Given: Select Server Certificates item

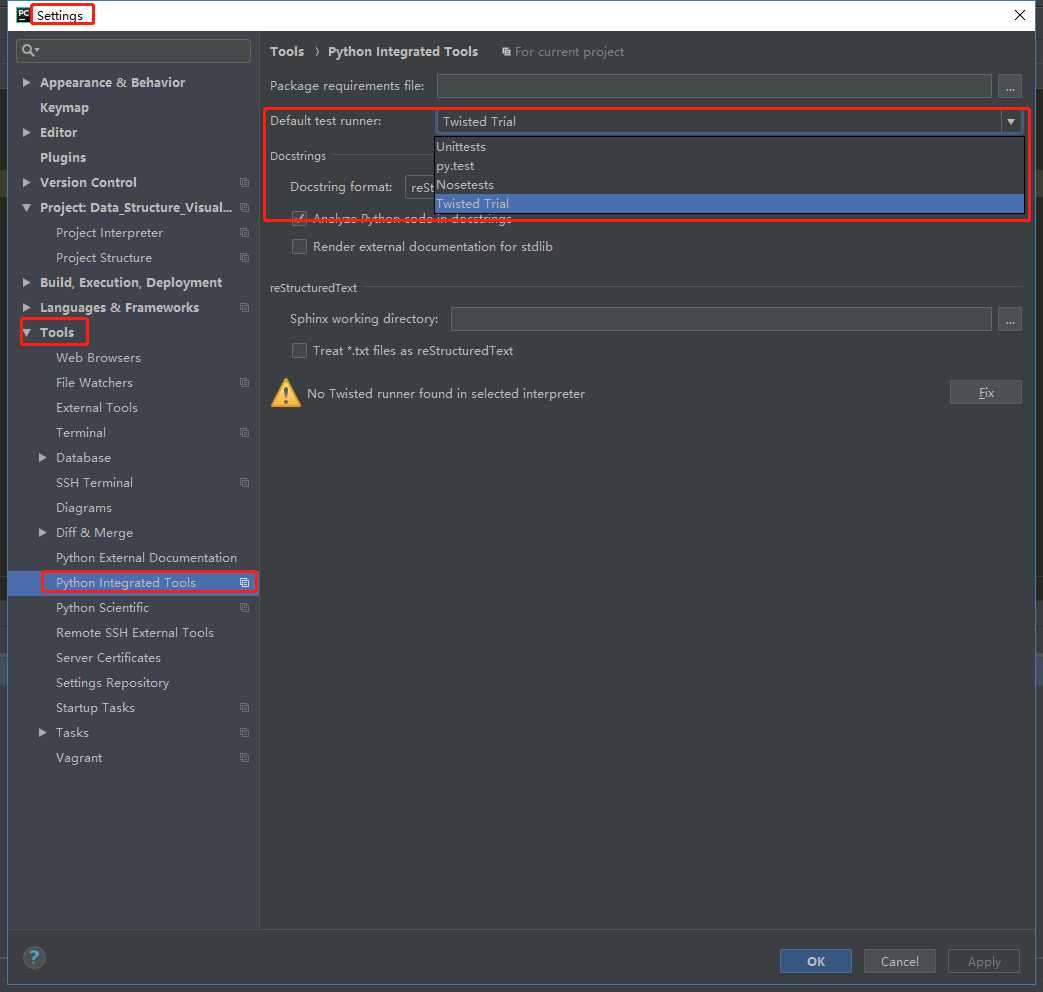Looking at the screenshot, I should pyautogui.click(x=108, y=657).
